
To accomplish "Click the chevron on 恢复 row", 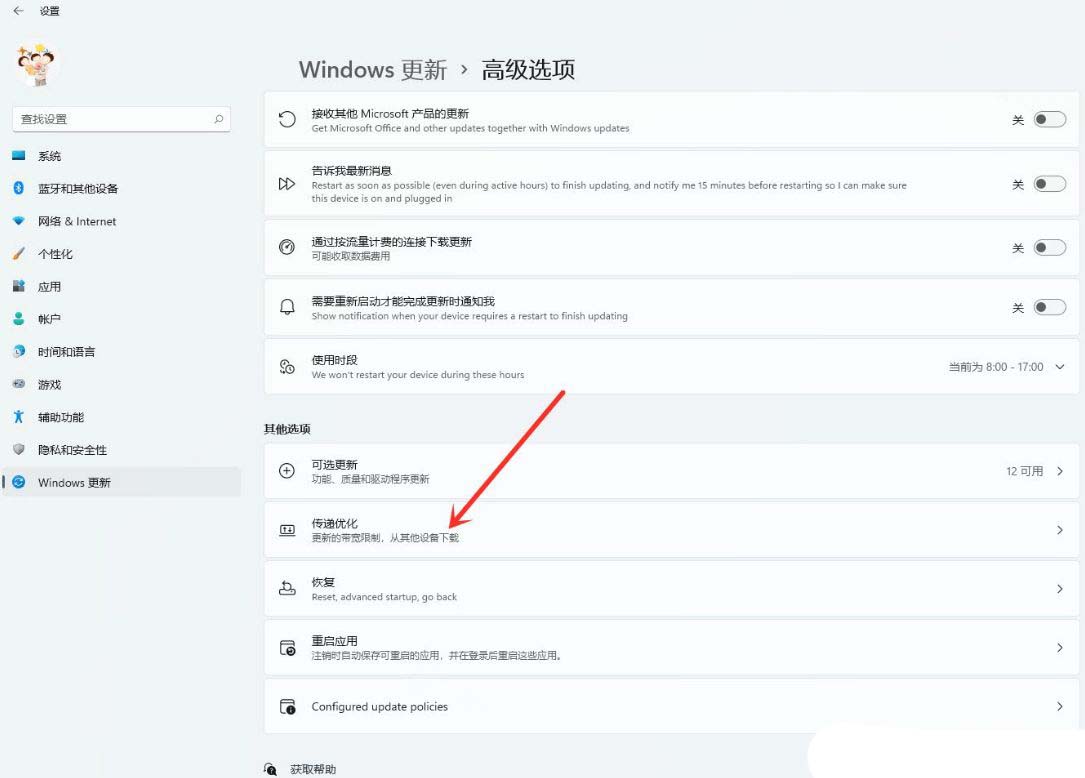I will pos(1059,589).
